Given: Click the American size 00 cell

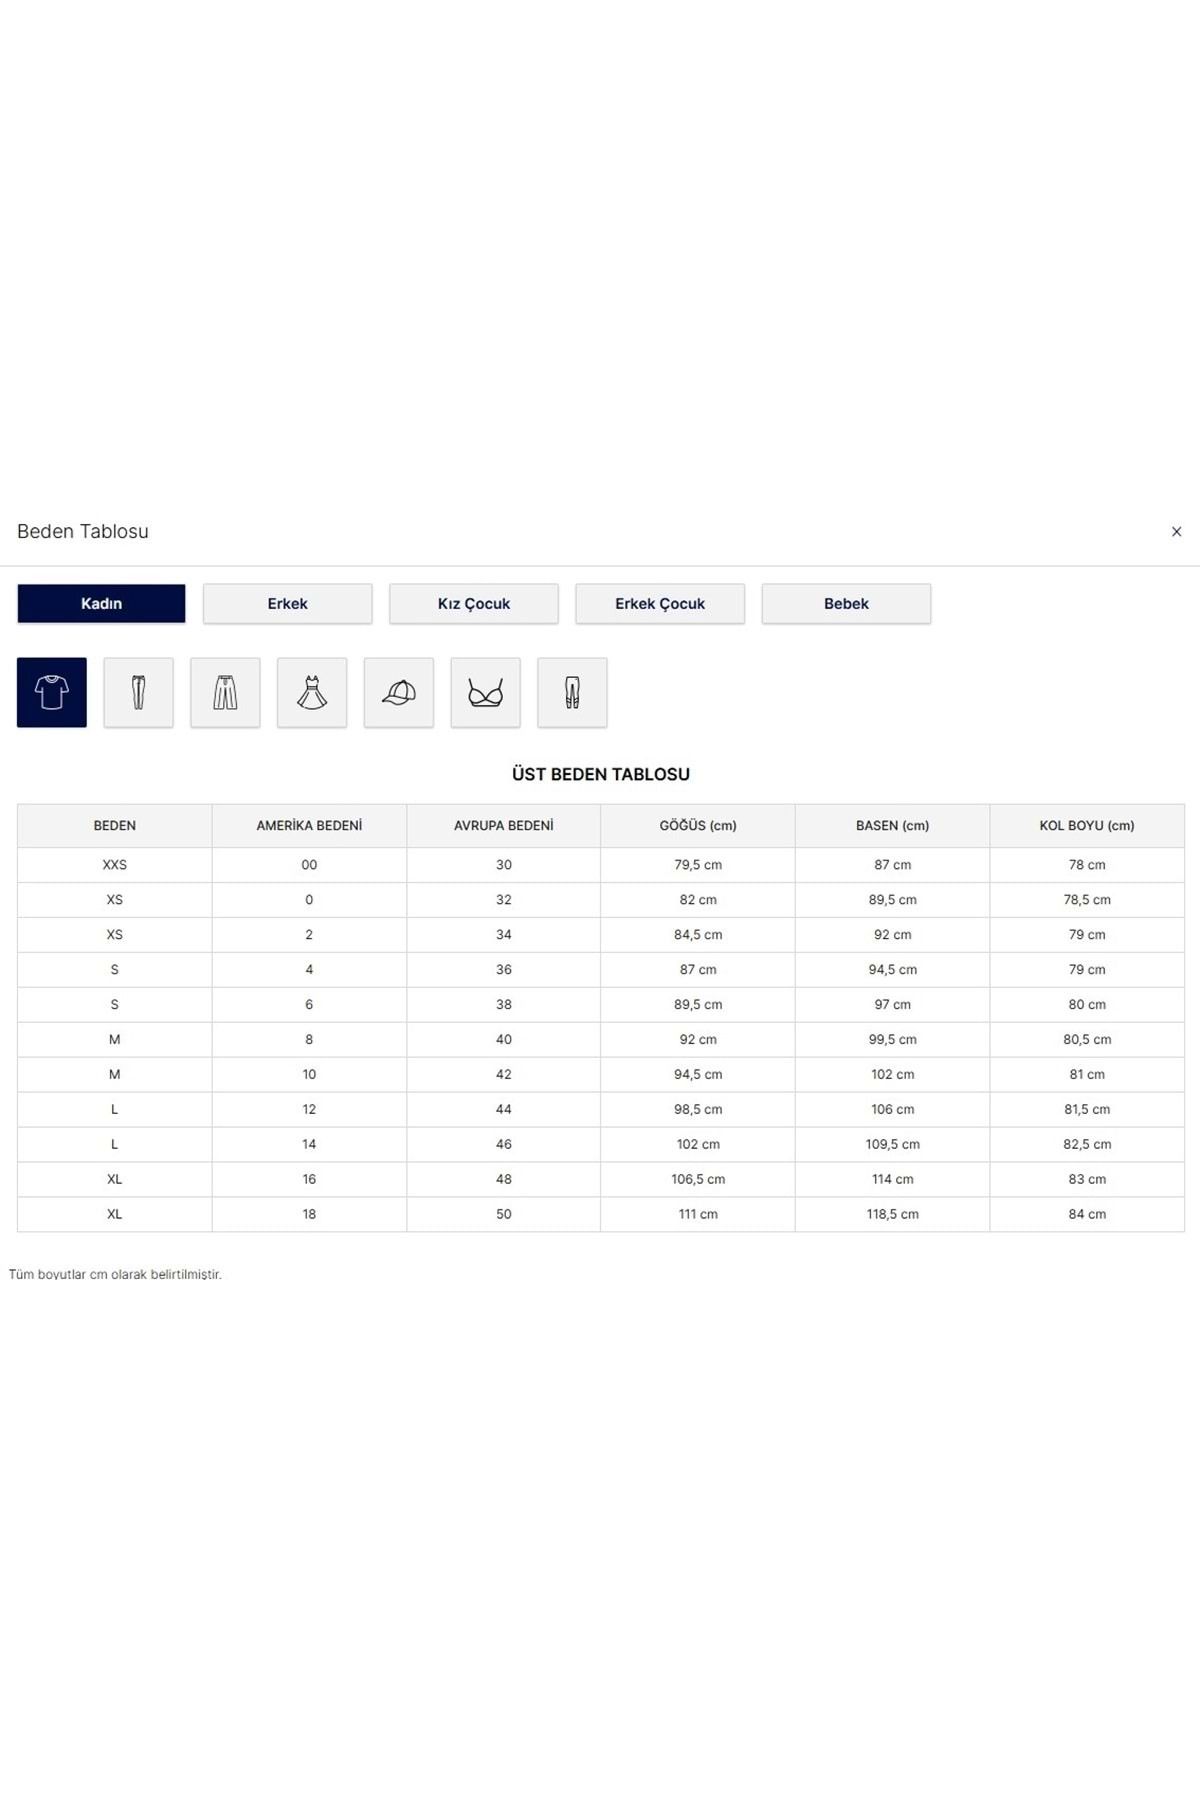Looking at the screenshot, I should [309, 865].
